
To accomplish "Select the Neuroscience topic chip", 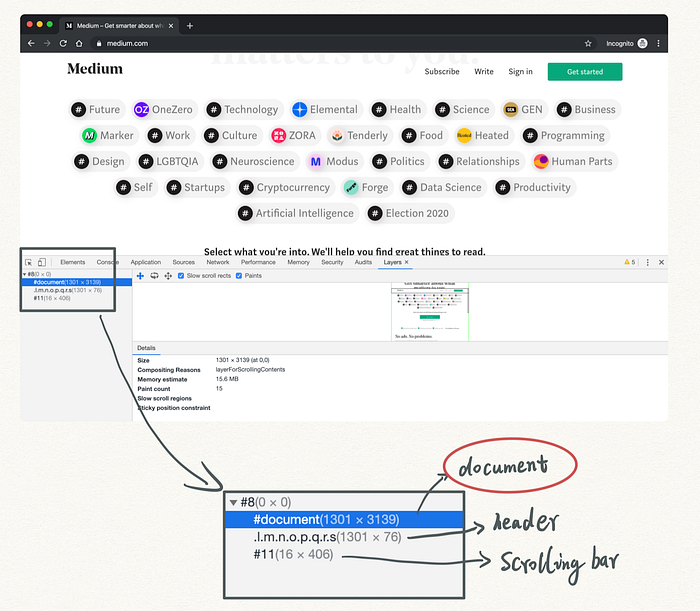I will point(254,161).
